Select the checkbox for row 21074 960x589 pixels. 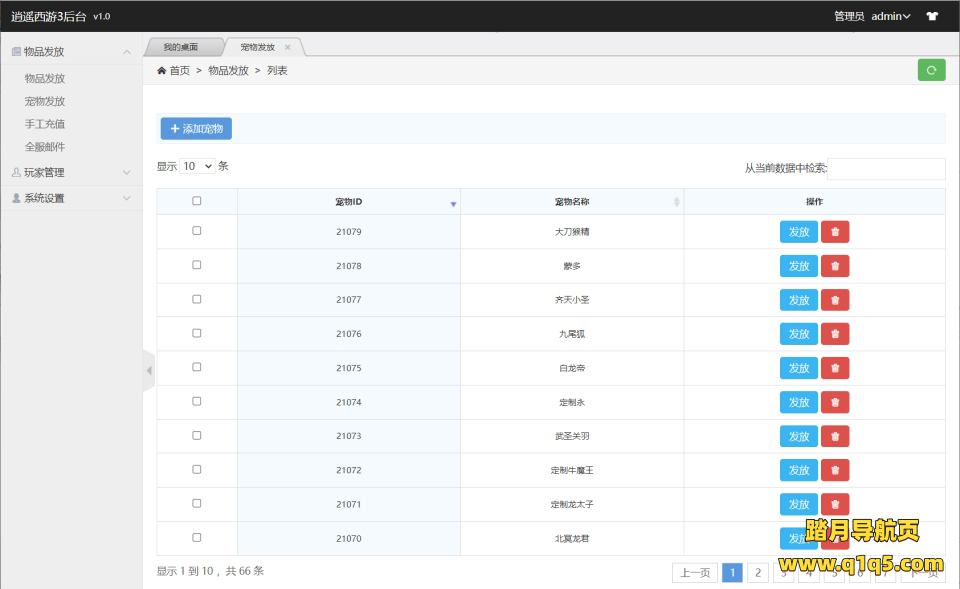pos(197,401)
